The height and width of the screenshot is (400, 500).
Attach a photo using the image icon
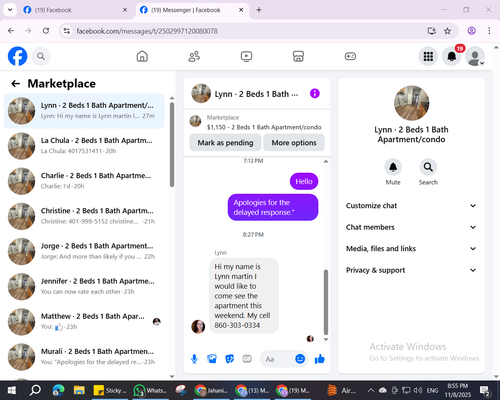212,359
